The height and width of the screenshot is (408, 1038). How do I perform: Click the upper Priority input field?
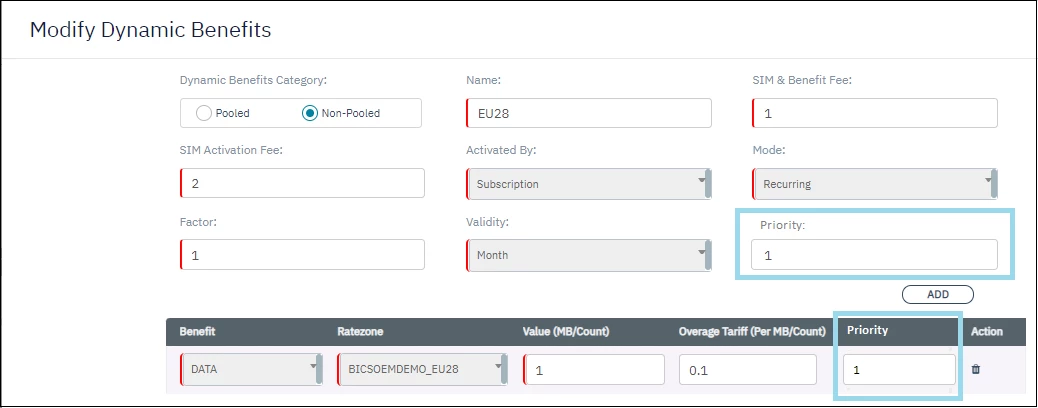point(875,255)
